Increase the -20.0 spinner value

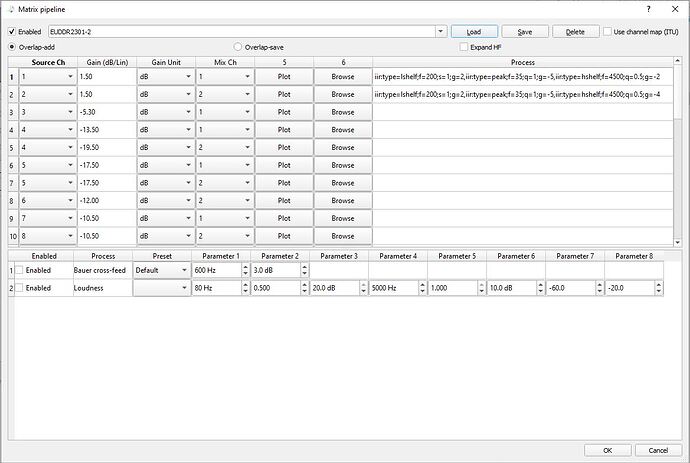pos(658,285)
